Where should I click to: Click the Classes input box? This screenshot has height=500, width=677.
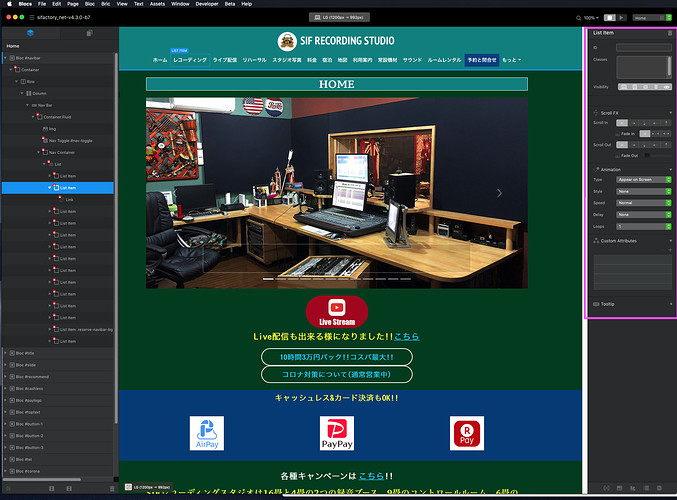pyautogui.click(x=644, y=67)
